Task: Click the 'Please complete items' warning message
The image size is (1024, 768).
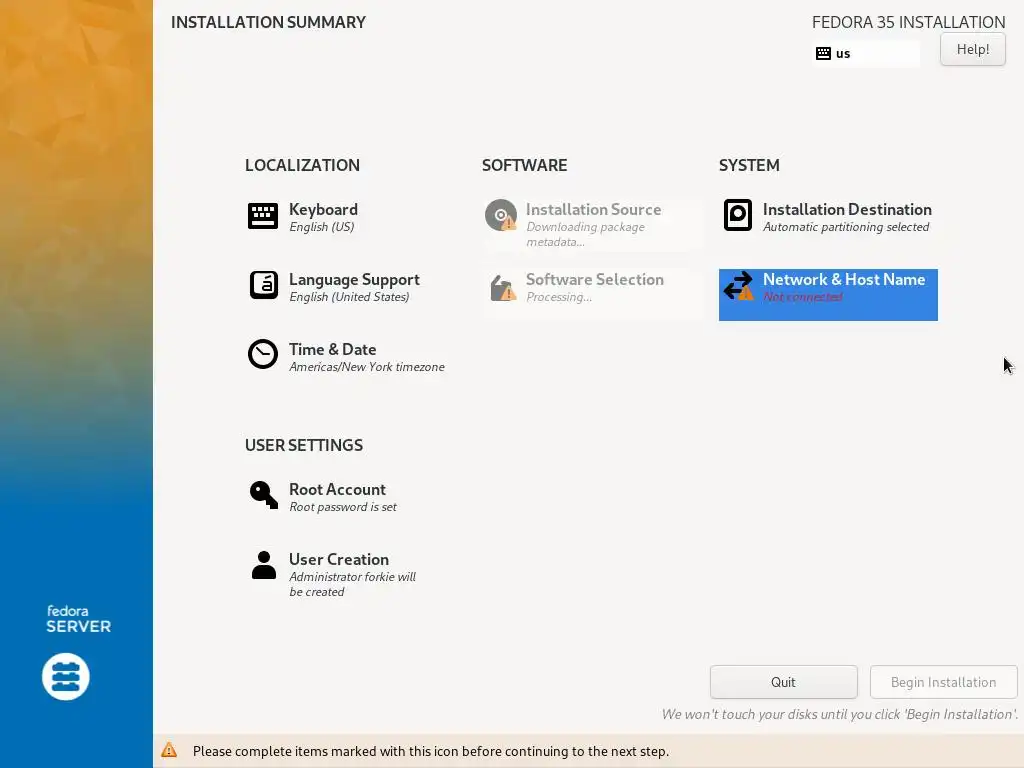Action: pos(430,751)
